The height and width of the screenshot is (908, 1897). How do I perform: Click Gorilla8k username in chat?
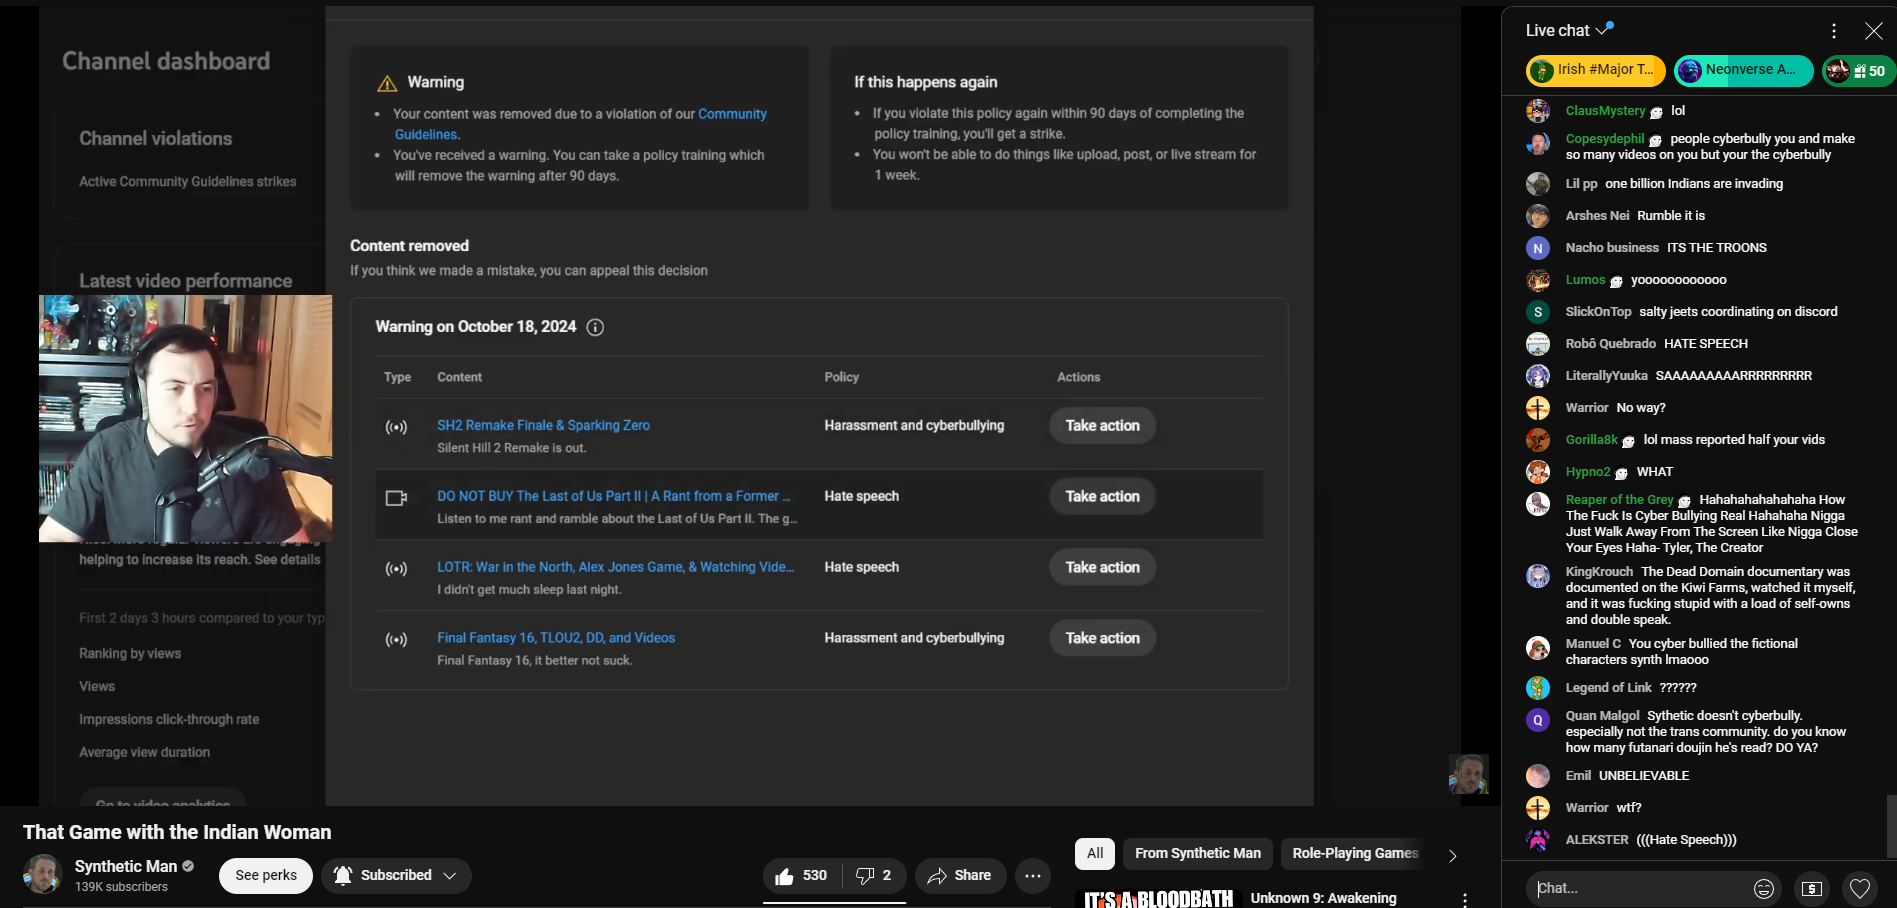pyautogui.click(x=1591, y=439)
